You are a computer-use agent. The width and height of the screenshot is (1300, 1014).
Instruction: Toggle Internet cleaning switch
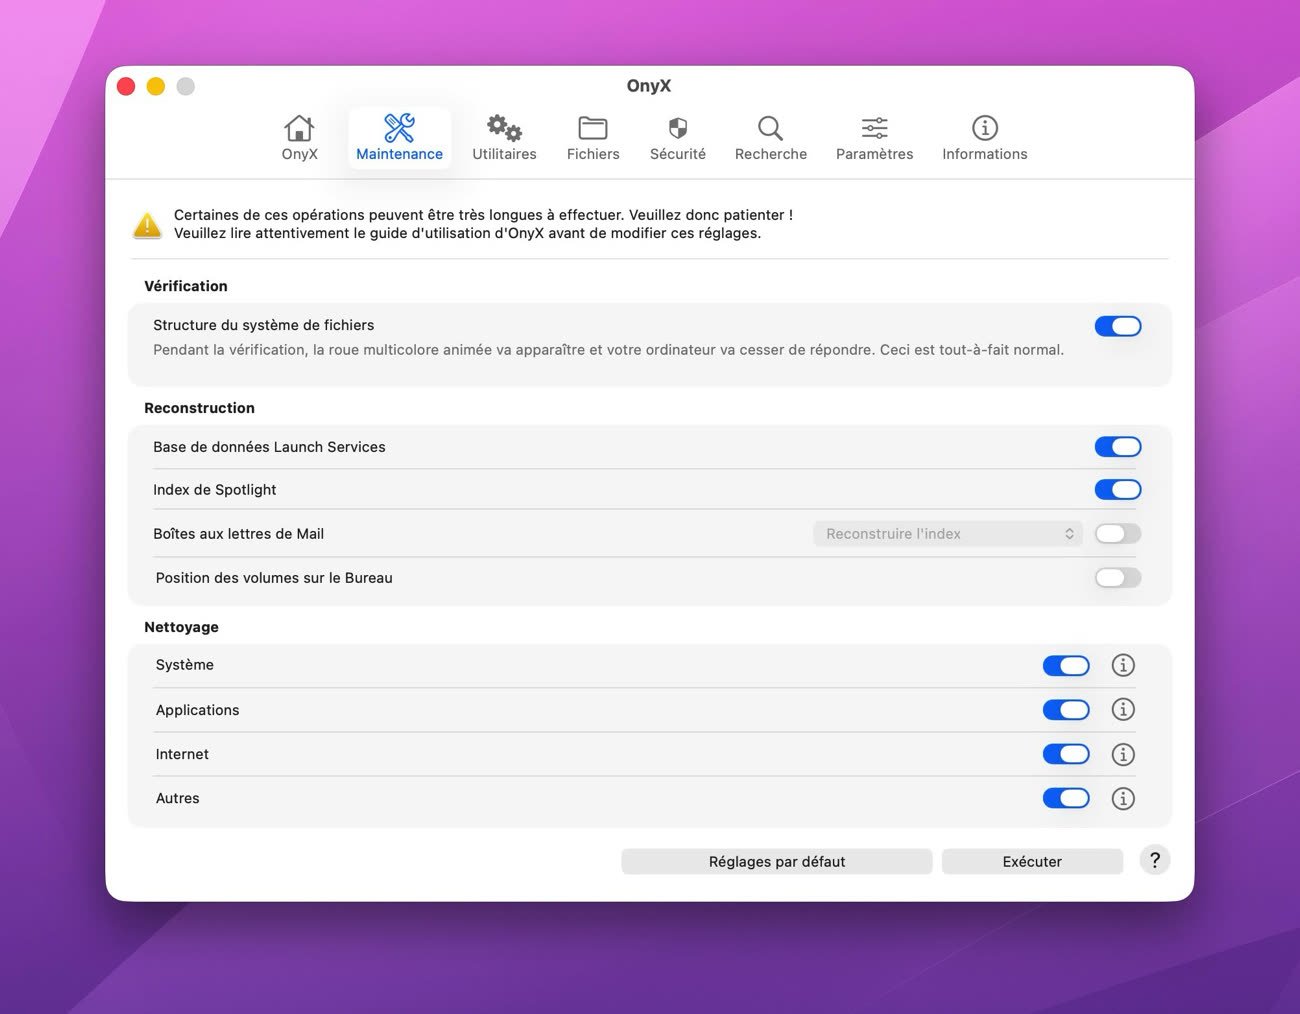click(1066, 754)
